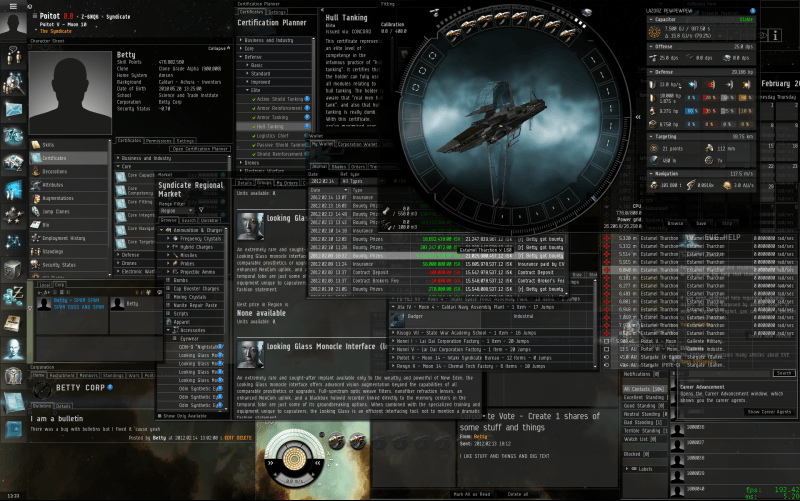Open the three-stars Neocom icon
The height and width of the screenshot is (501, 800).
coord(13,216)
